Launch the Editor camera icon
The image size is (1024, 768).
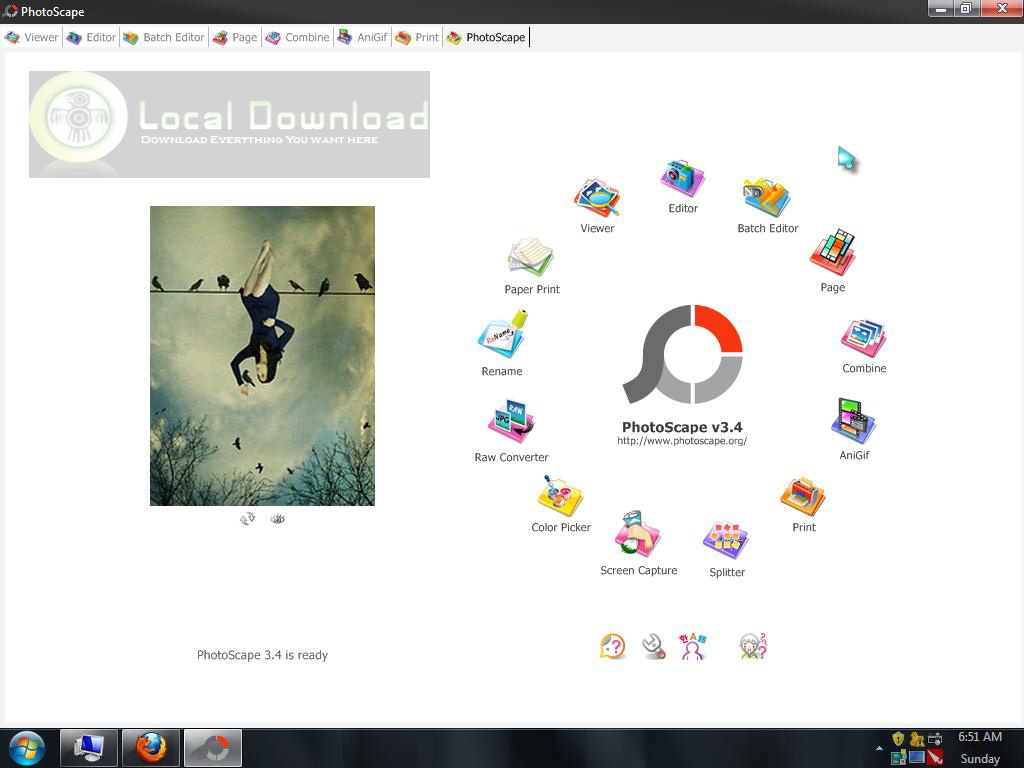[x=682, y=178]
